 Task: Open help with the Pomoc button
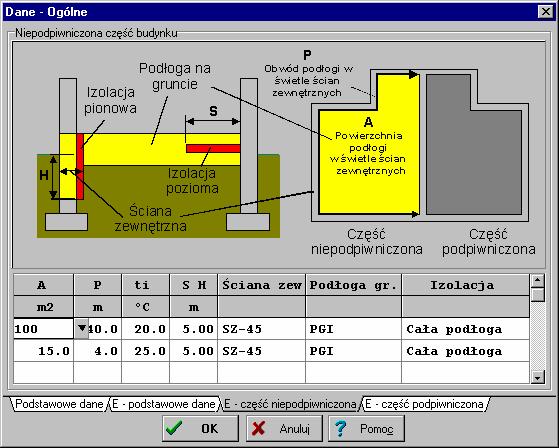coord(366,428)
